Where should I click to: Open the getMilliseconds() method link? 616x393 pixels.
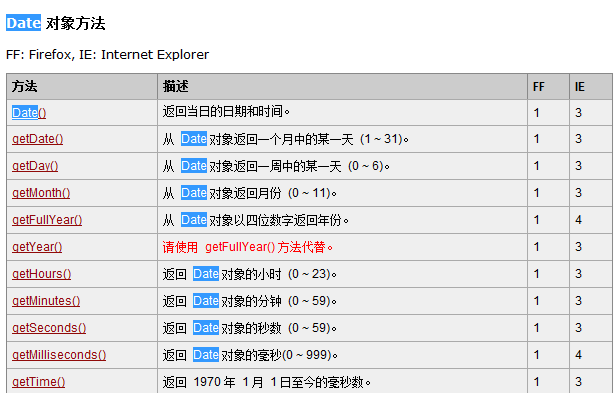(x=59, y=355)
